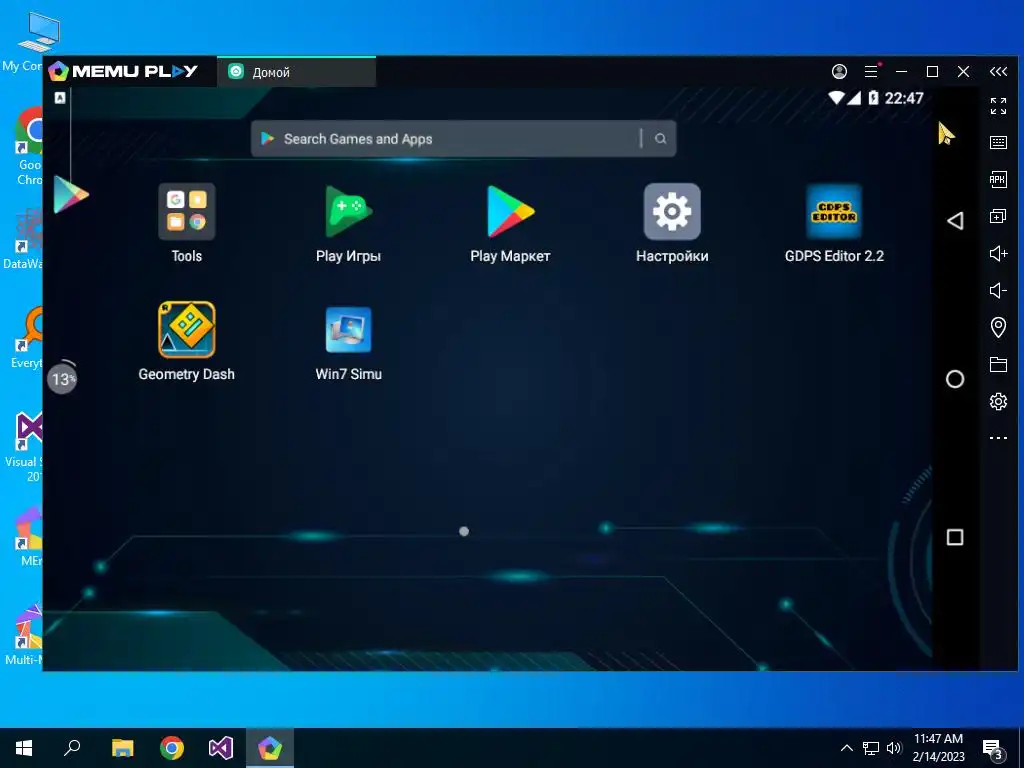Image resolution: width=1024 pixels, height=768 pixels.
Task: Click search magnifier in search bar
Action: click(x=660, y=138)
